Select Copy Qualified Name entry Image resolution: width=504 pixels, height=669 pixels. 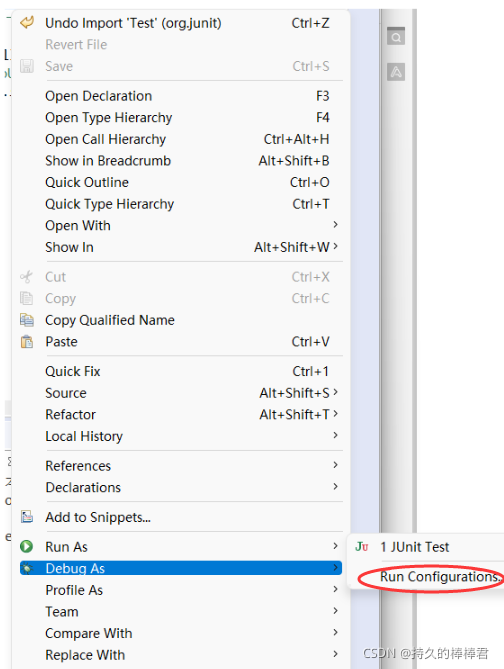110,320
